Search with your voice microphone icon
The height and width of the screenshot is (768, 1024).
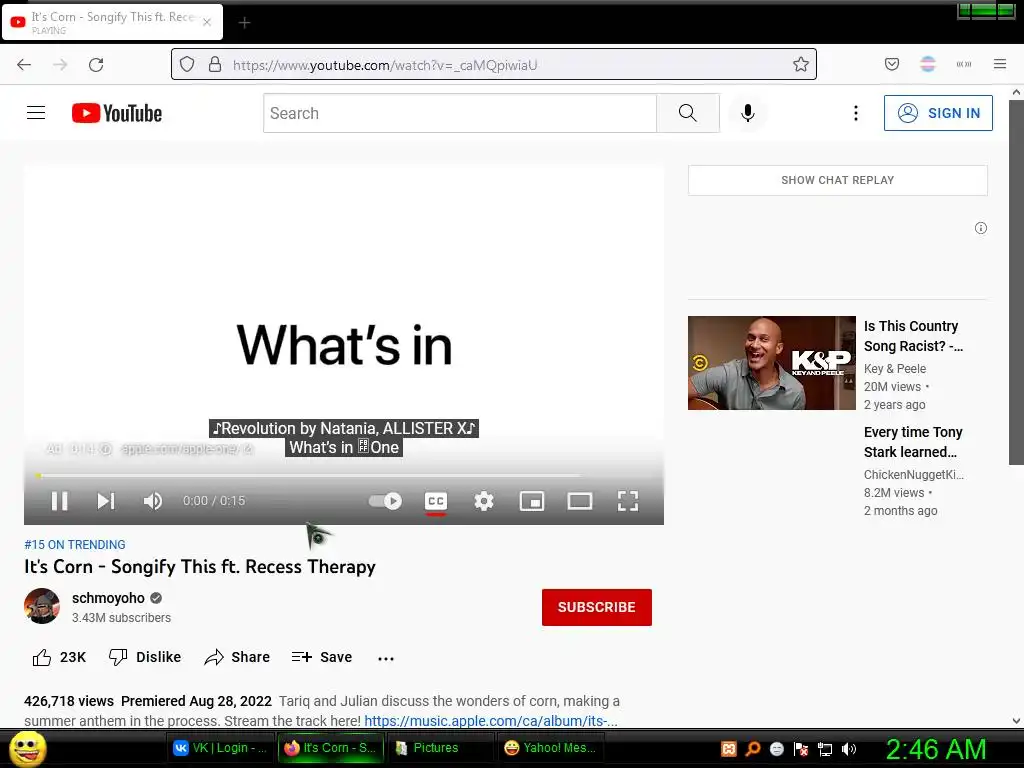tap(748, 113)
